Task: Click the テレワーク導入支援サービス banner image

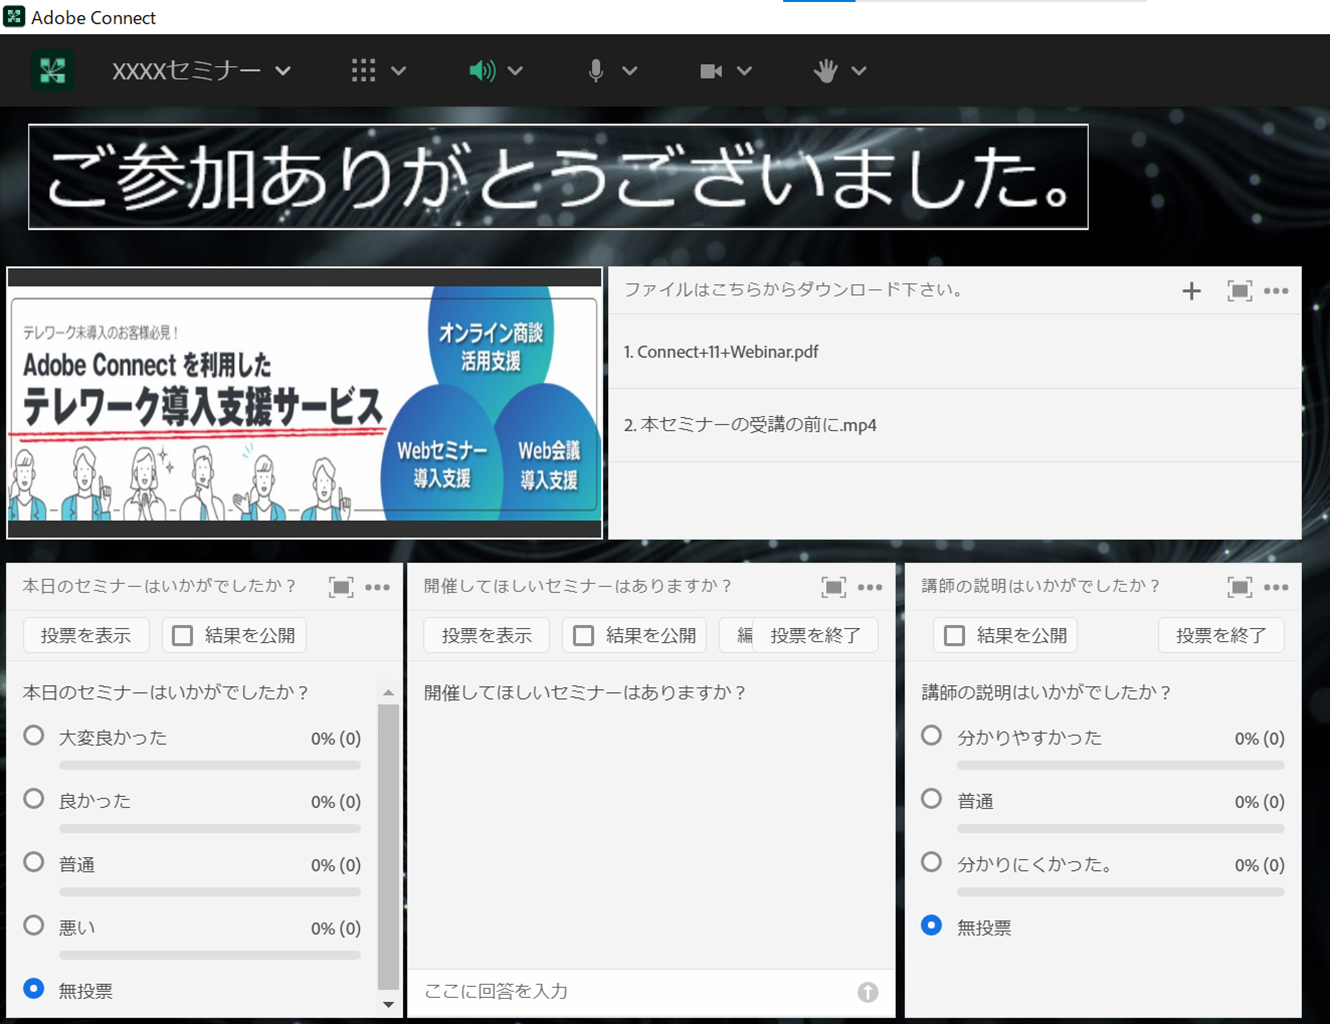Action: click(x=304, y=403)
